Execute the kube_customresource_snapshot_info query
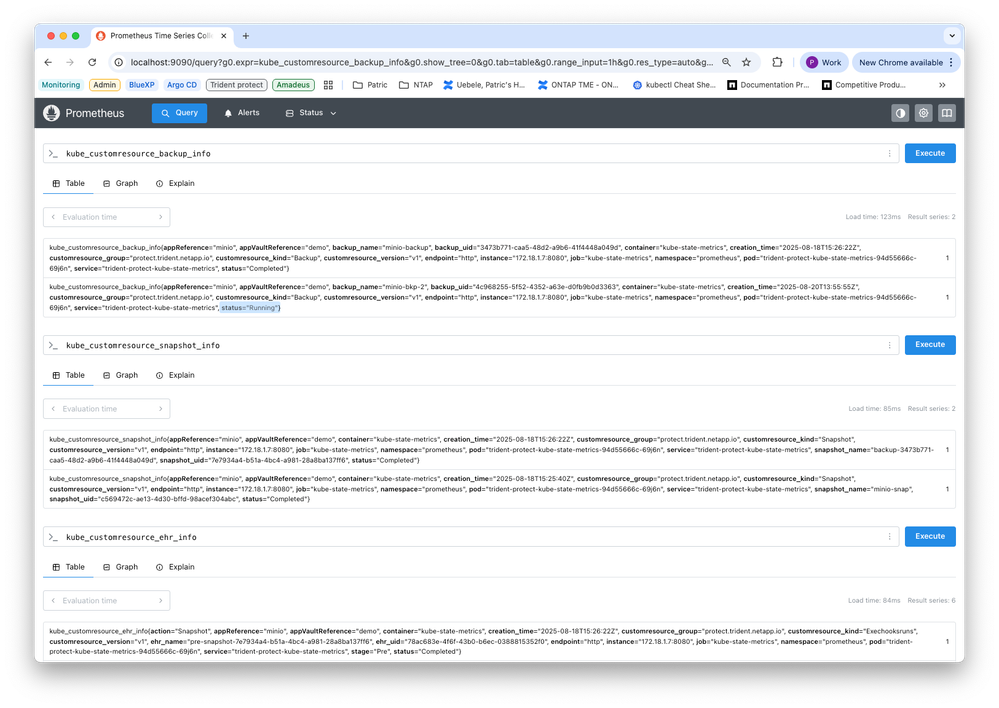 (930, 345)
